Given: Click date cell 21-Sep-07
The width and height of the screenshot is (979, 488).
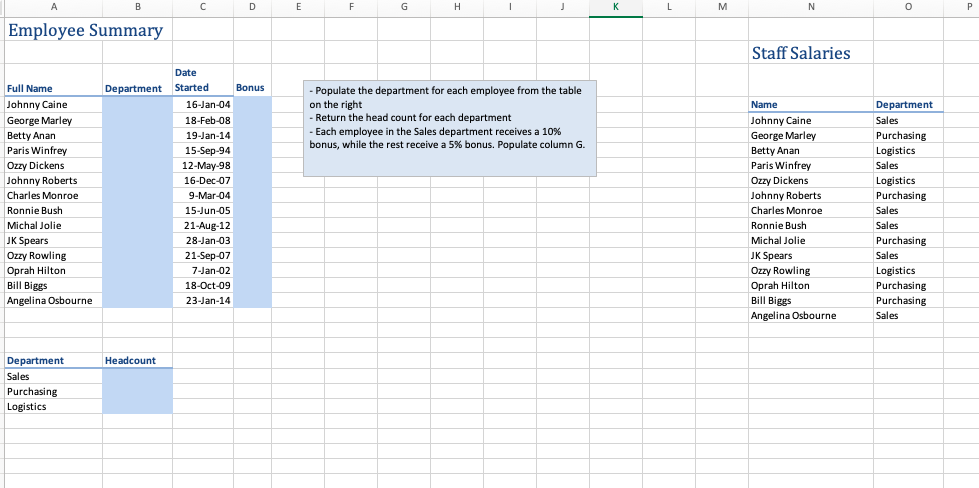Looking at the screenshot, I should (x=203, y=255).
